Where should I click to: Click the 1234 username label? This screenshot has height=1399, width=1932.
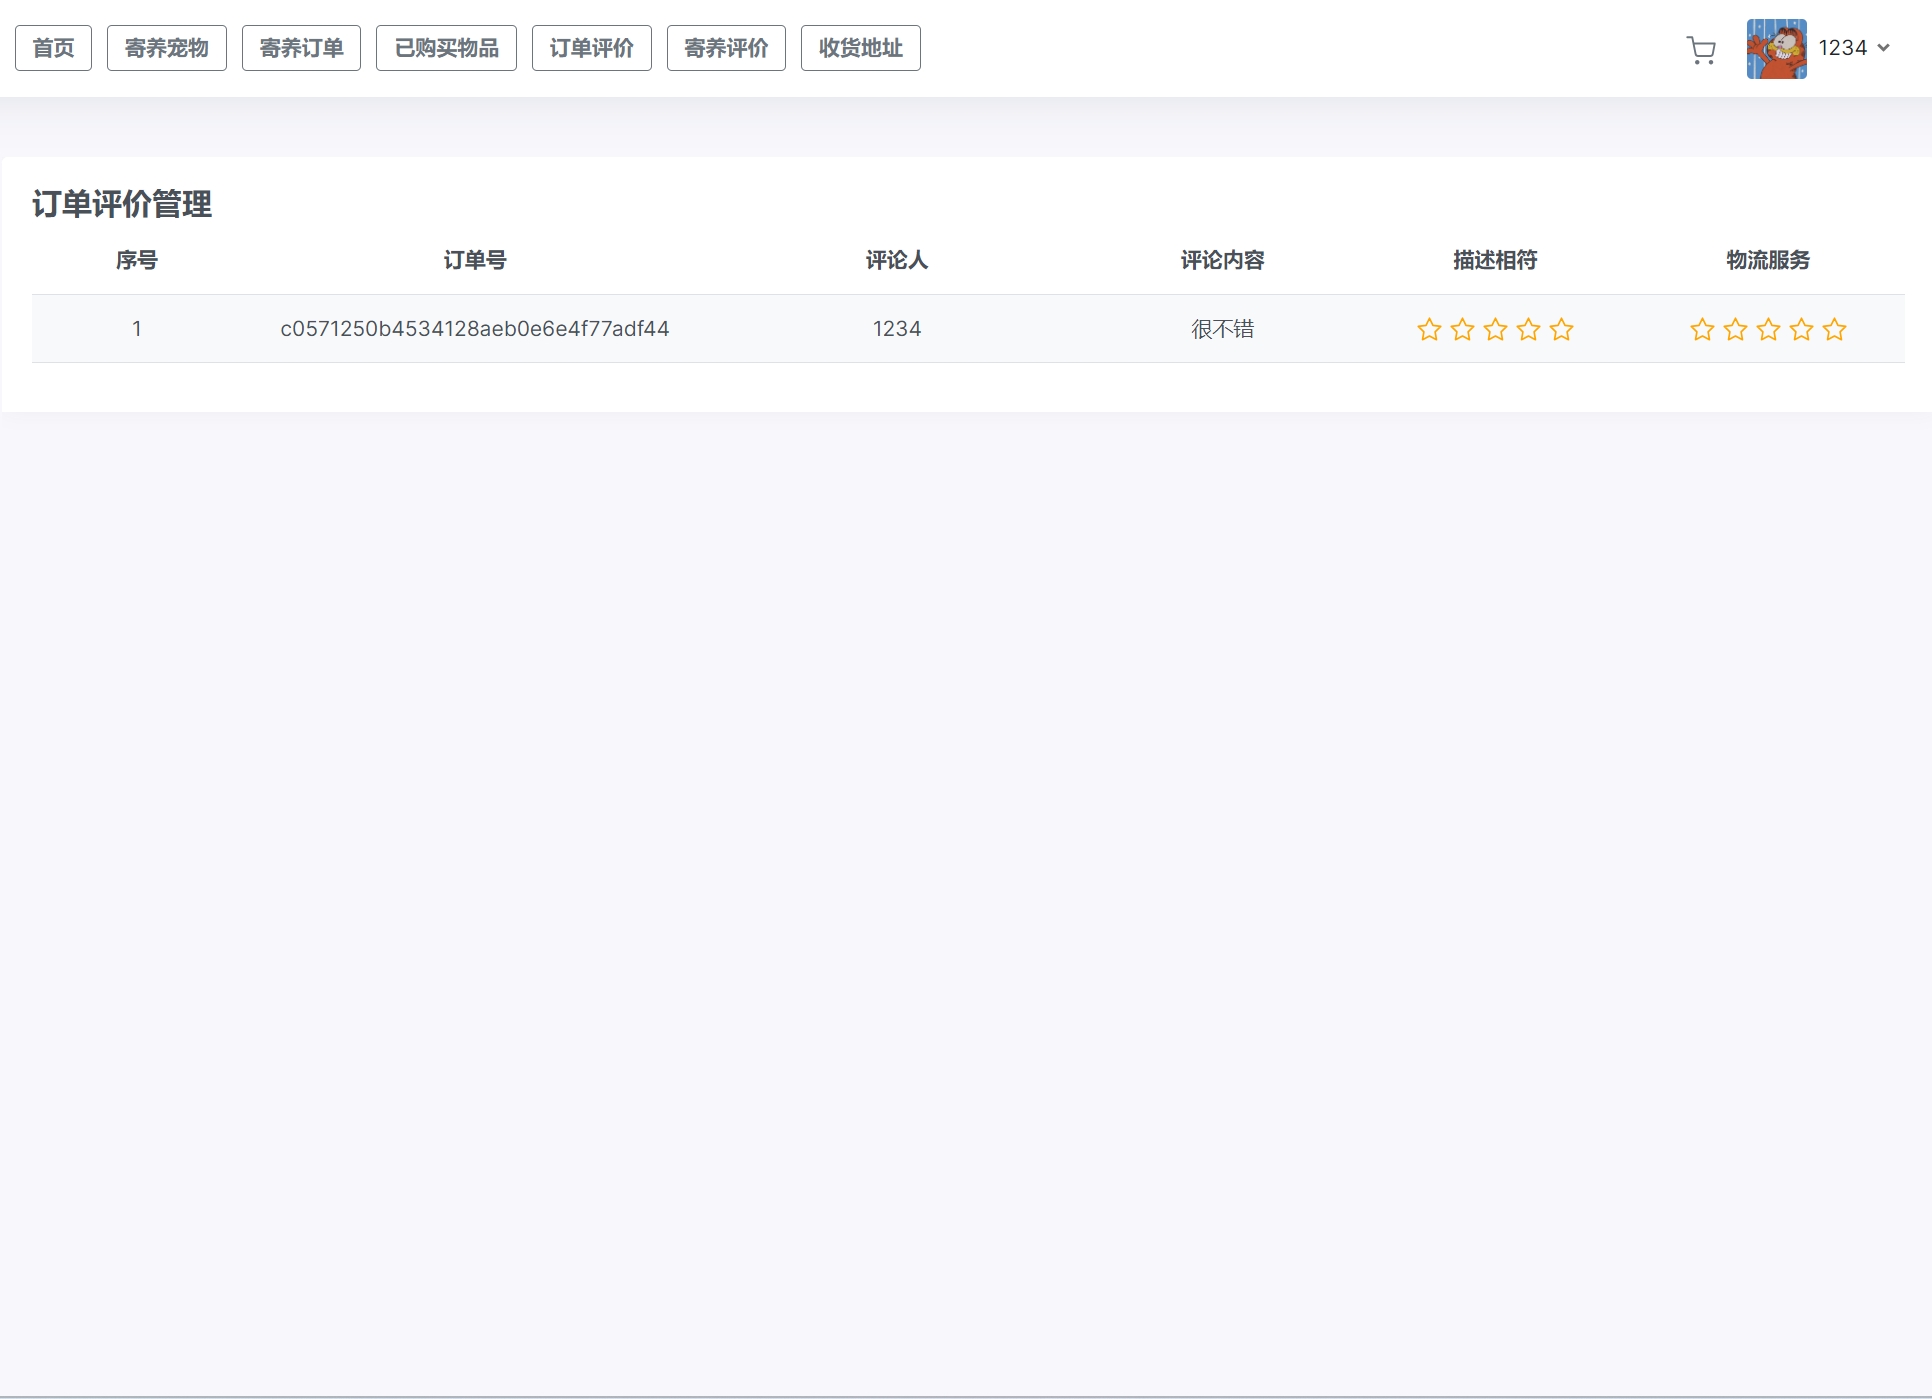[x=1842, y=48]
